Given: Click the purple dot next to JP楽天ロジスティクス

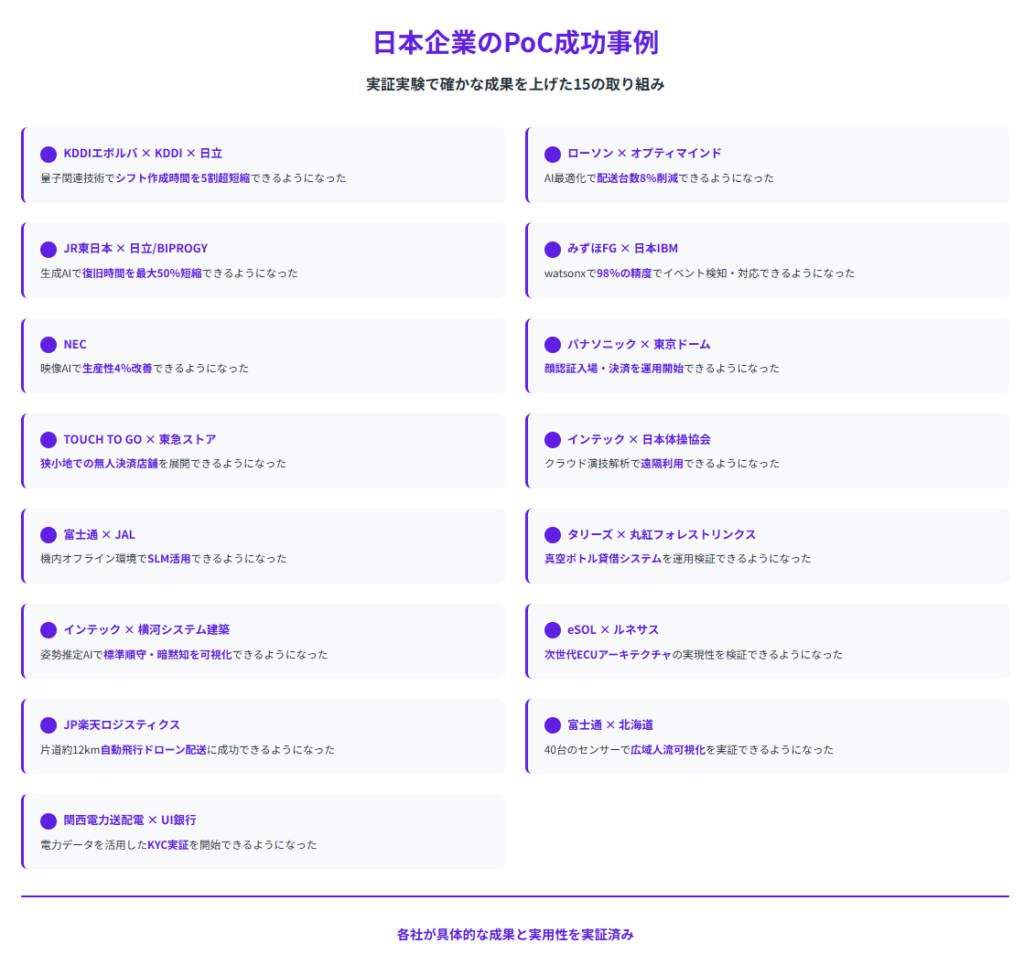Looking at the screenshot, I should coord(48,725).
